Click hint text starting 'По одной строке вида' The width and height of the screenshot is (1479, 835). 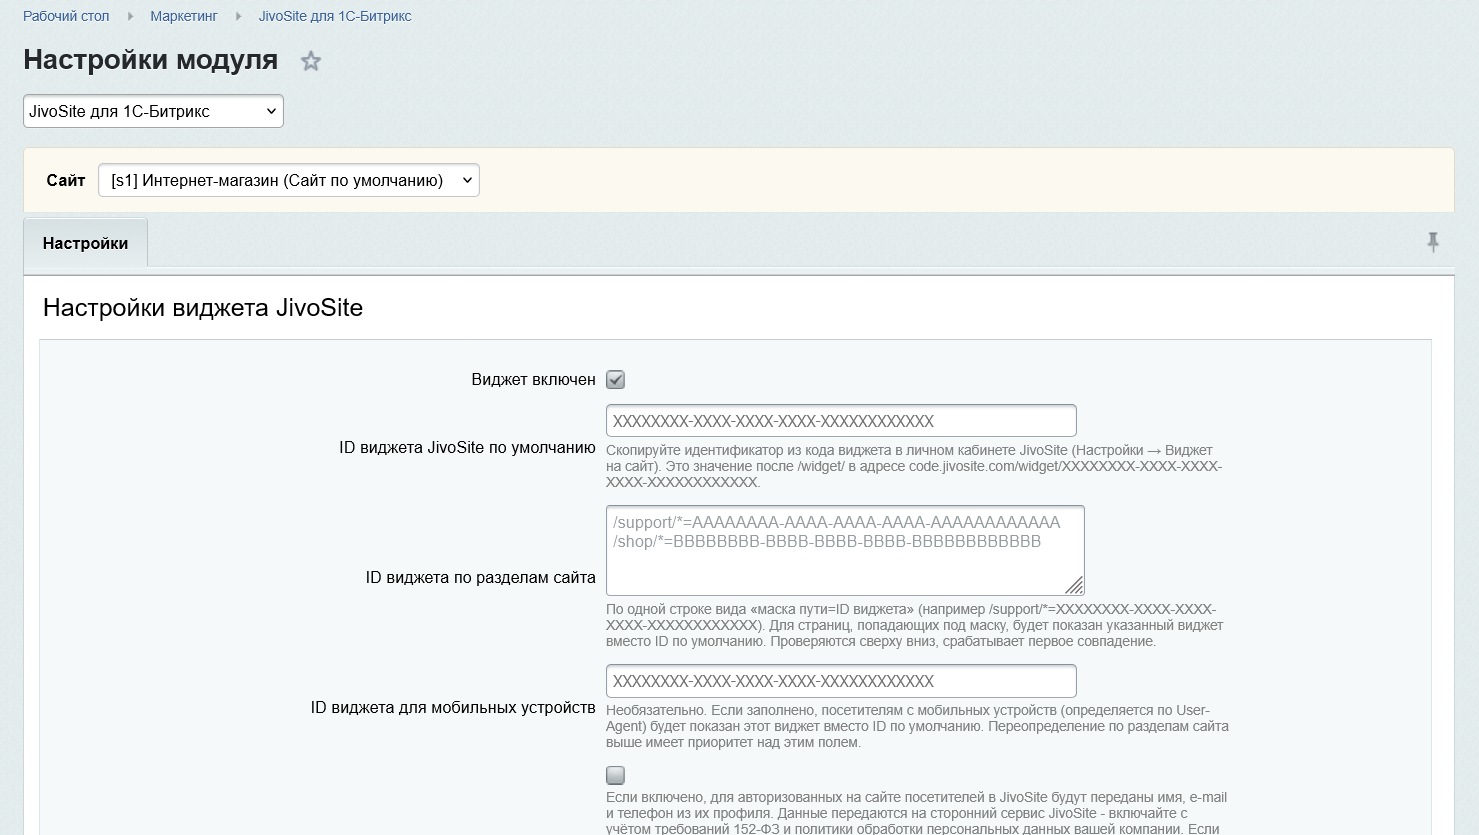[x=914, y=625]
